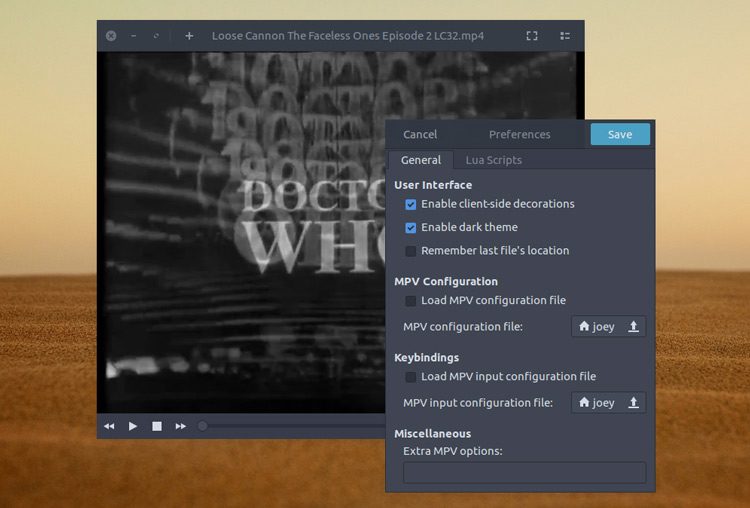Switch to the Lua Scripts tab
This screenshot has width=750, height=508.
pos(493,160)
